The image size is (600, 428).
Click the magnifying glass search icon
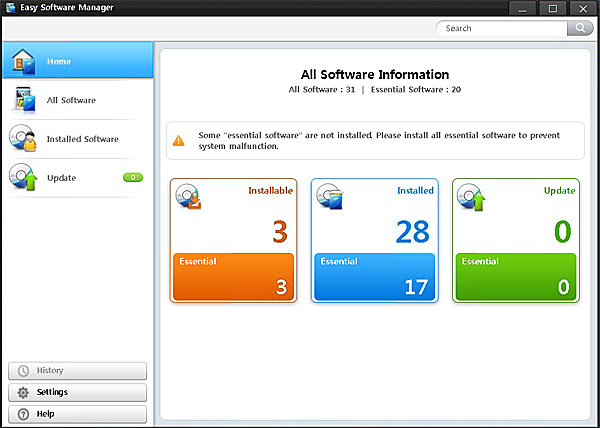pos(580,29)
